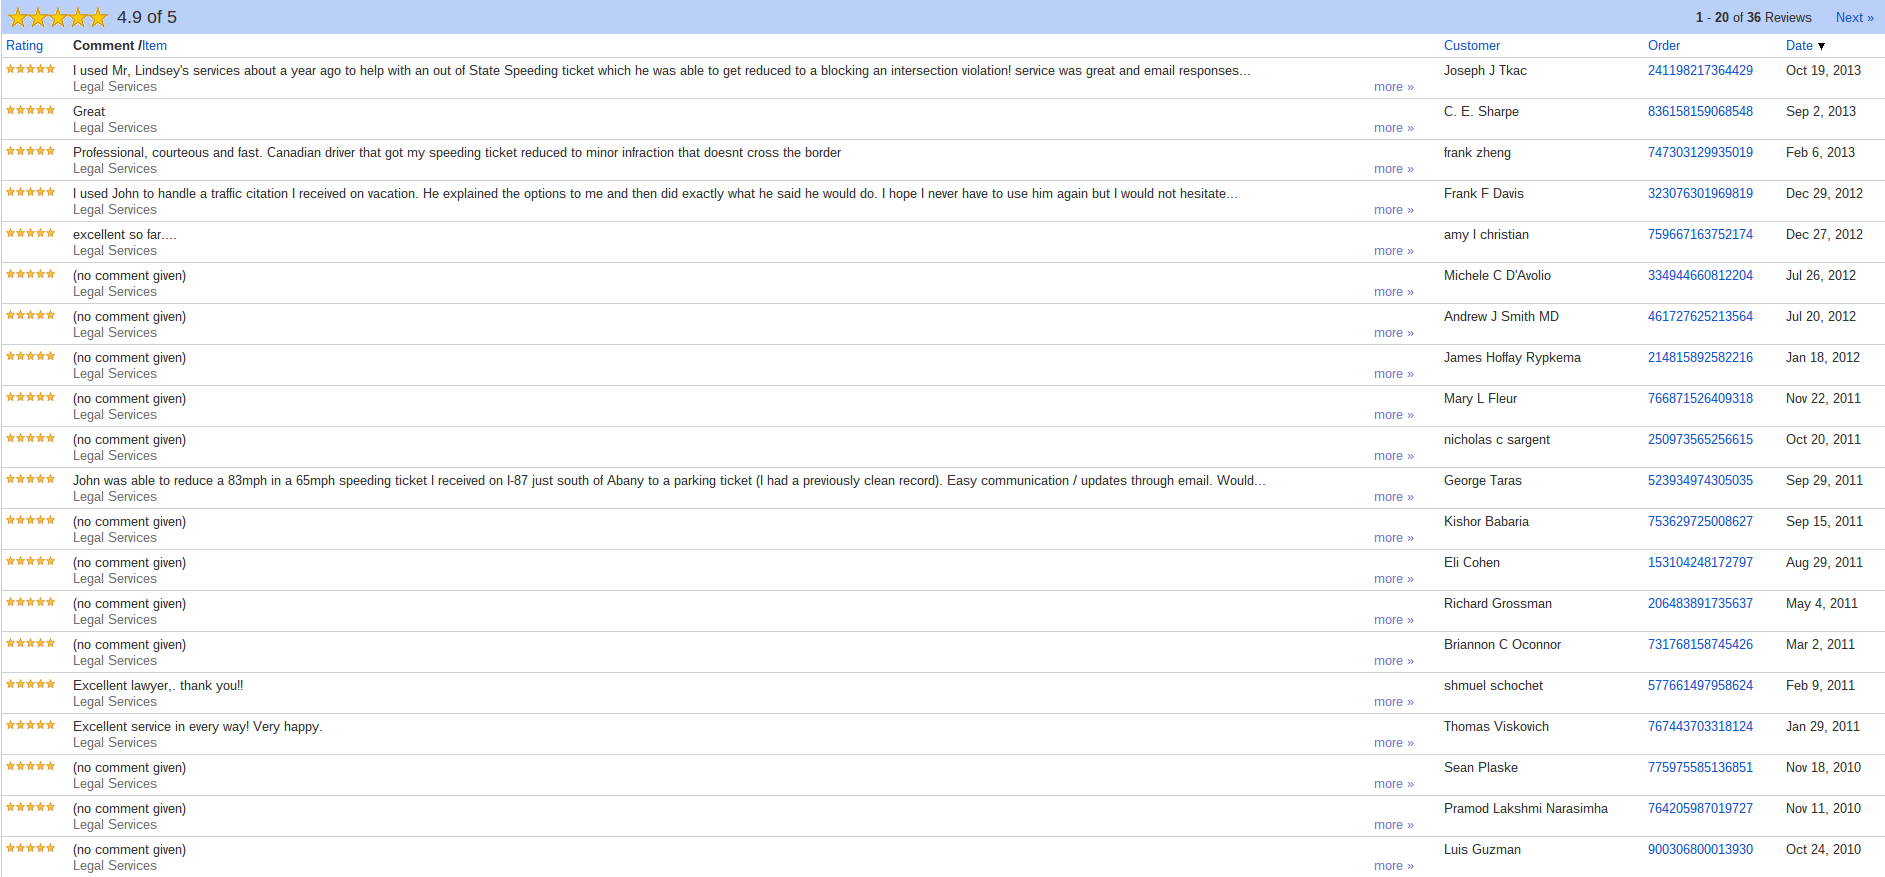Sort reviews by the Date column
Screen dimensions: 1885x877
pos(1799,46)
